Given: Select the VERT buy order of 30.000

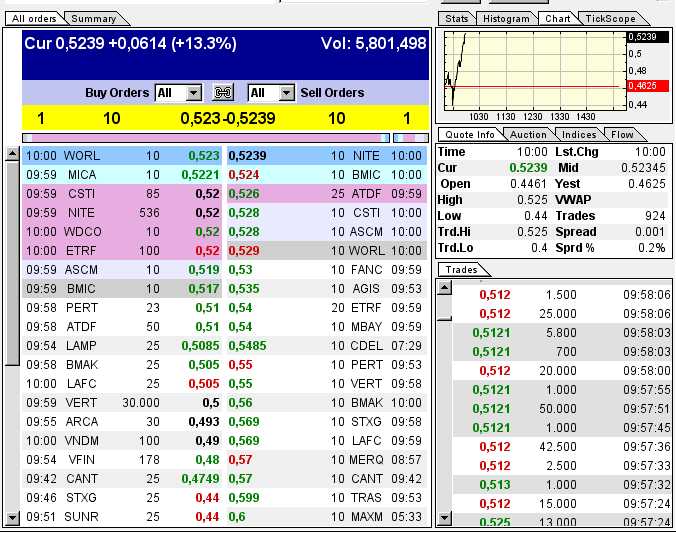Looking at the screenshot, I should point(122,402).
